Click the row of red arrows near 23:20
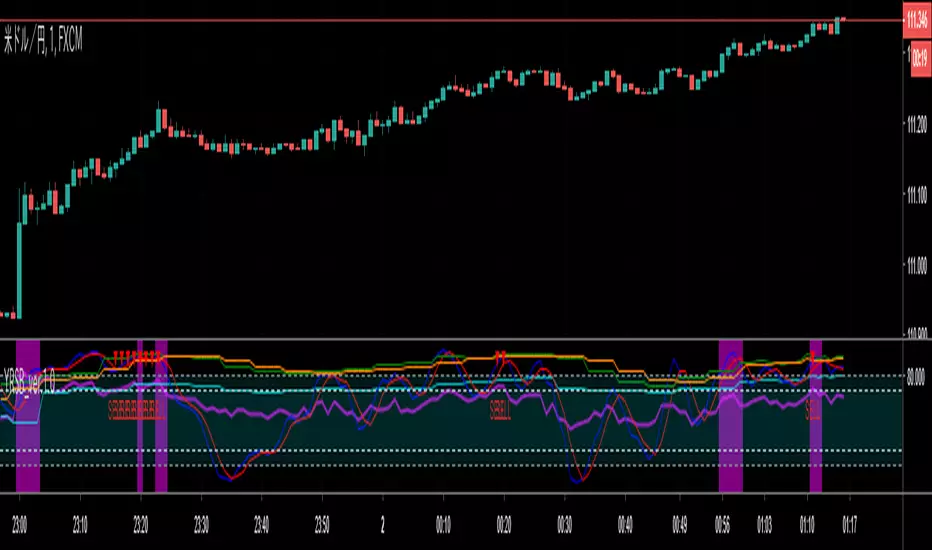The width and height of the screenshot is (932, 550). pos(137,357)
